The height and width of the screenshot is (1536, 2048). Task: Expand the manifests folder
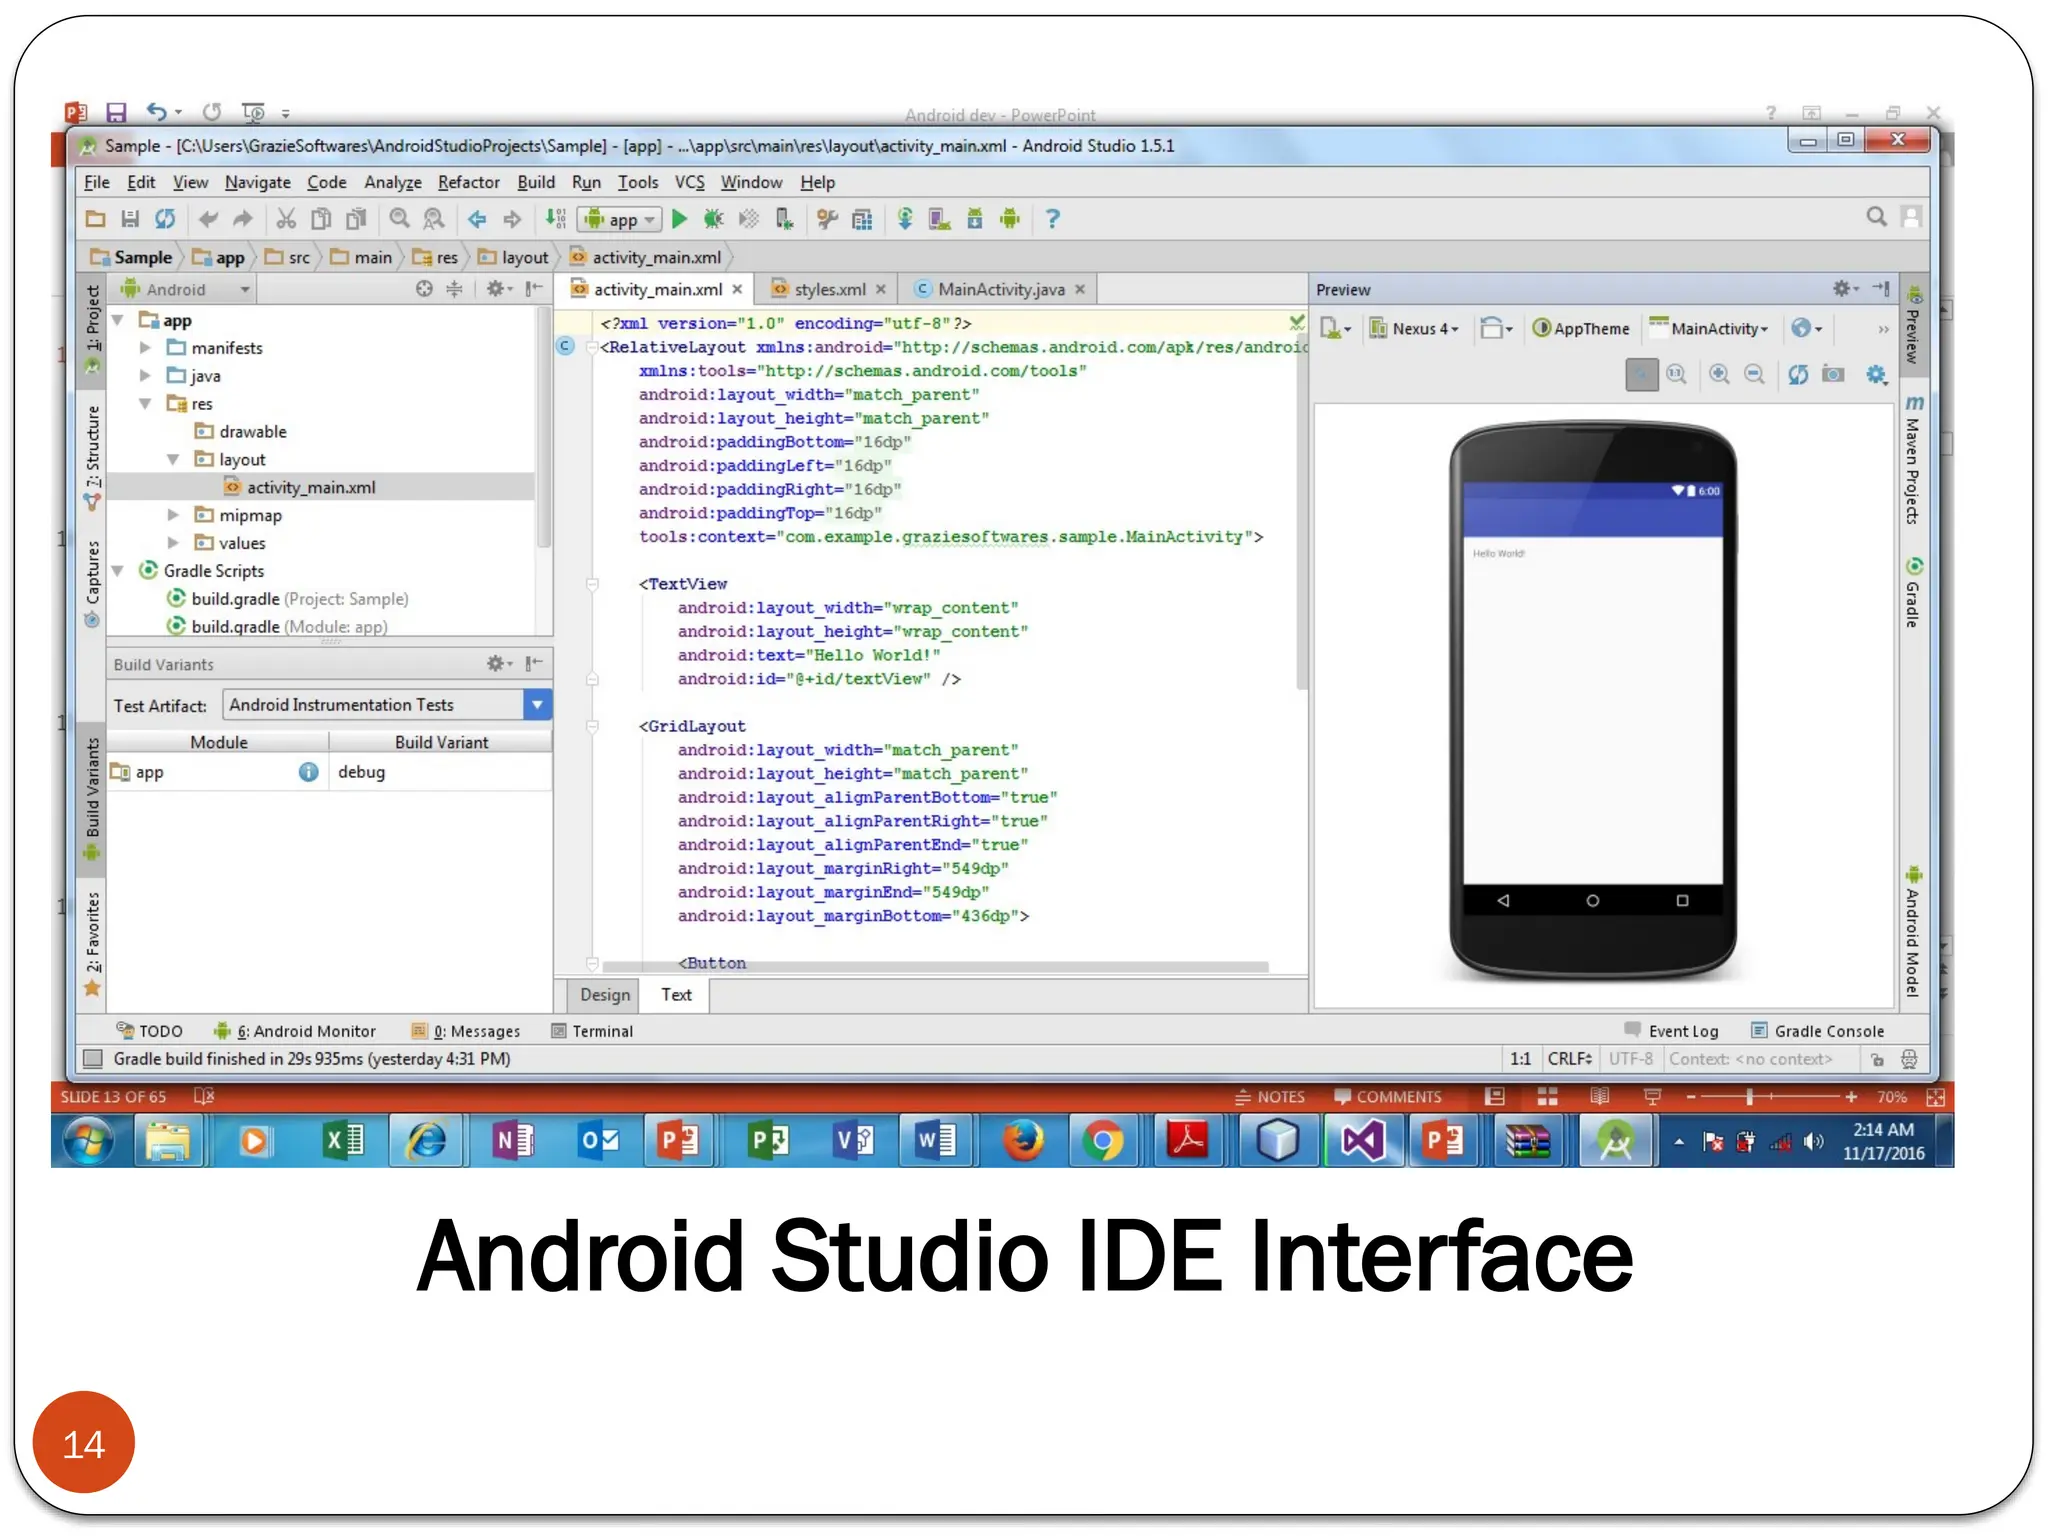coord(146,347)
